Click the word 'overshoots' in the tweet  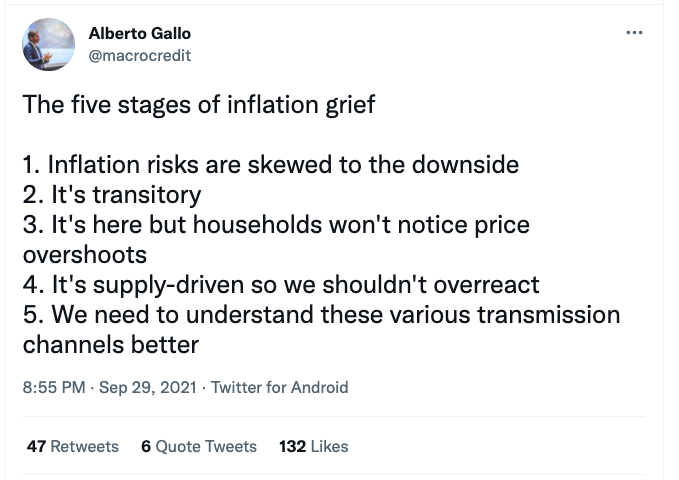(85, 254)
